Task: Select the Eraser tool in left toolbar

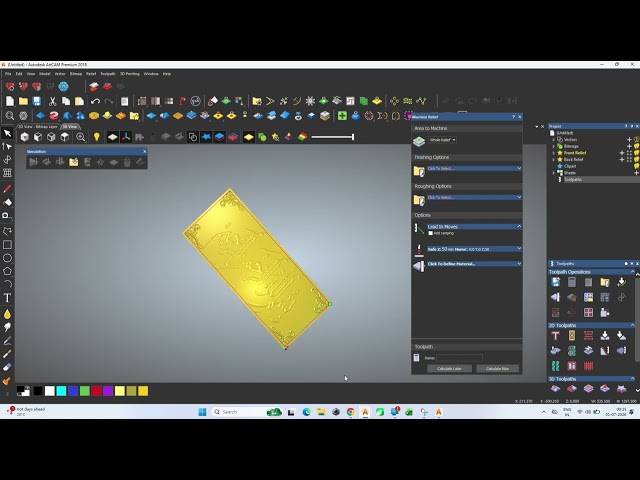Action: 7,367
